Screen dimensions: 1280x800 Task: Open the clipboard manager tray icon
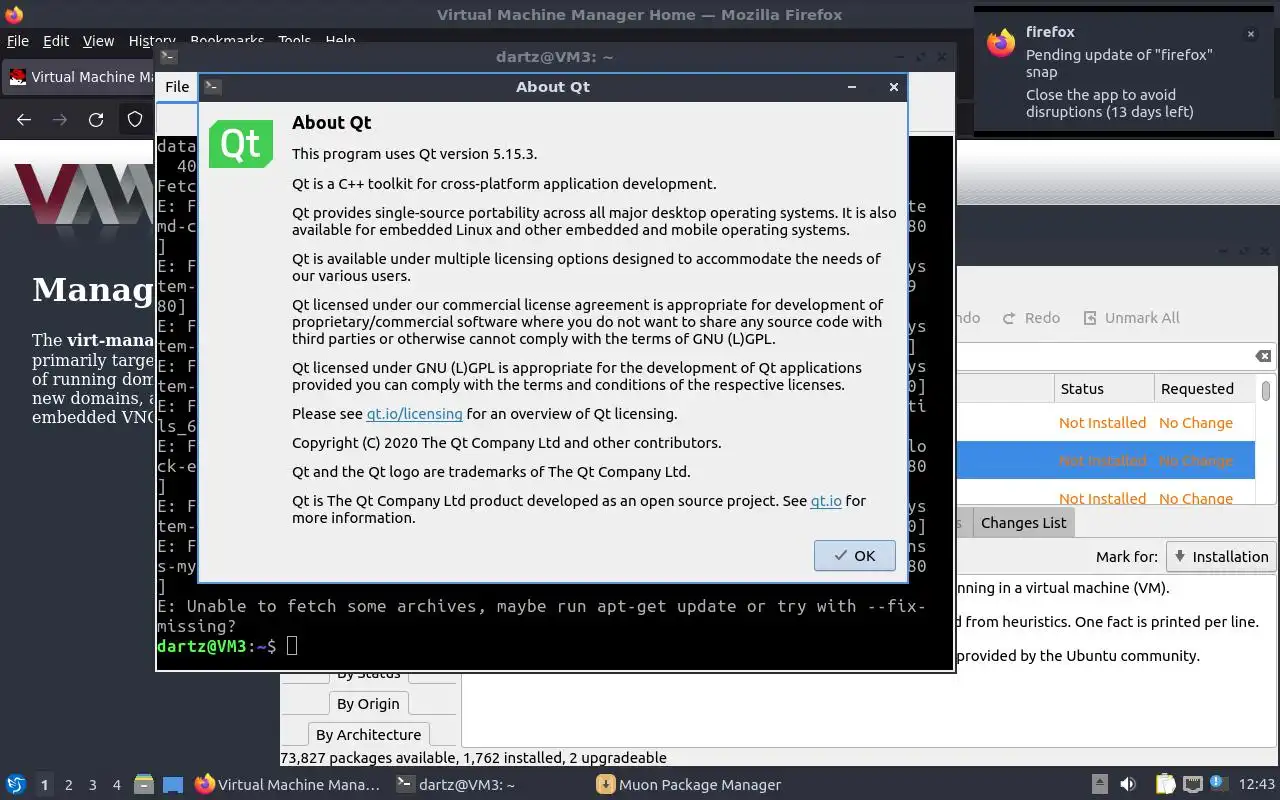(x=1166, y=785)
